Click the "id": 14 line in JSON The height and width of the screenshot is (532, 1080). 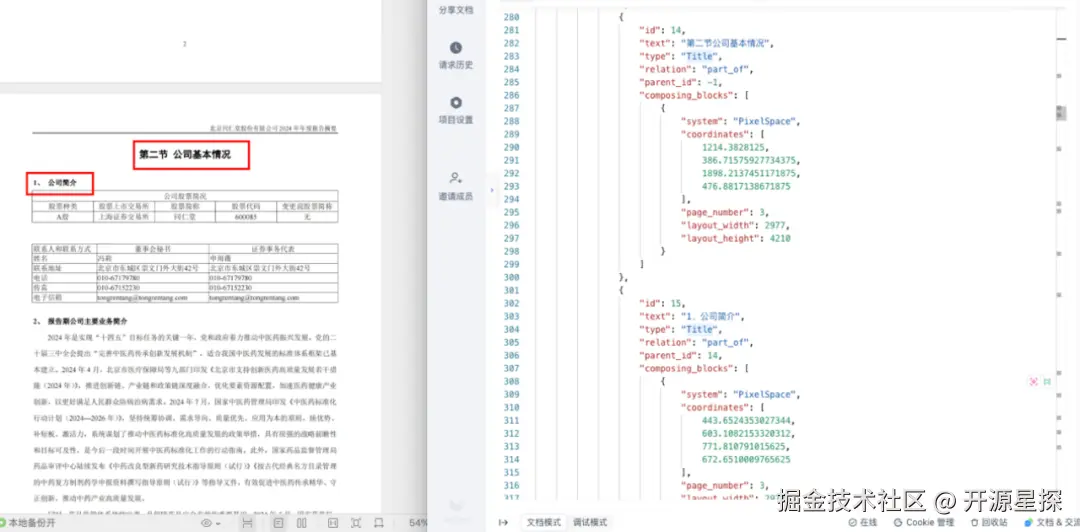click(661, 30)
